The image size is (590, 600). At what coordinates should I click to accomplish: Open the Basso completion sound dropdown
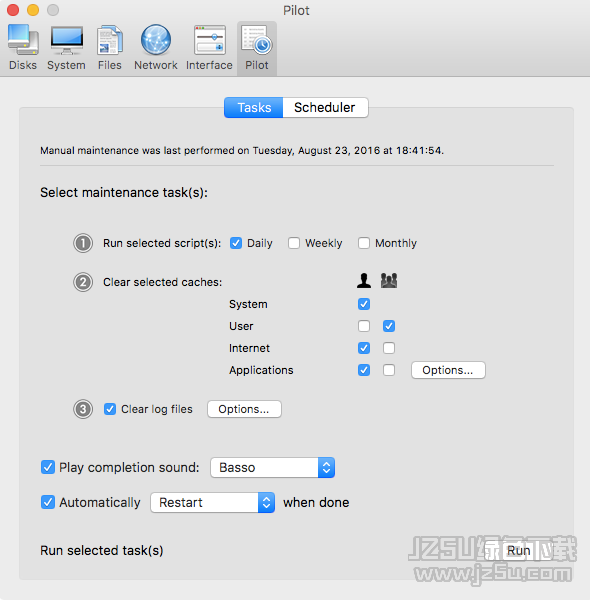[x=272, y=468]
